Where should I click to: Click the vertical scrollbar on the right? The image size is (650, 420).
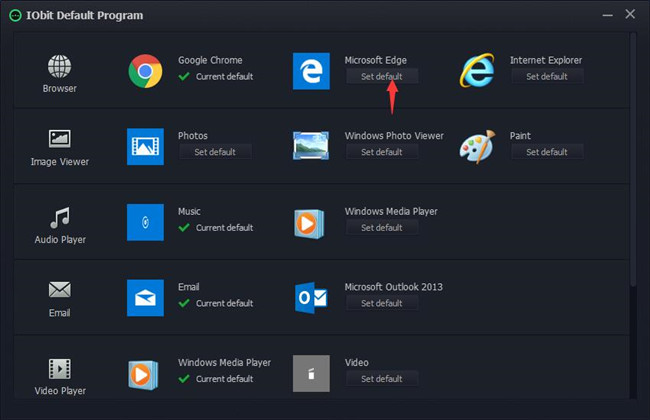click(x=633, y=159)
